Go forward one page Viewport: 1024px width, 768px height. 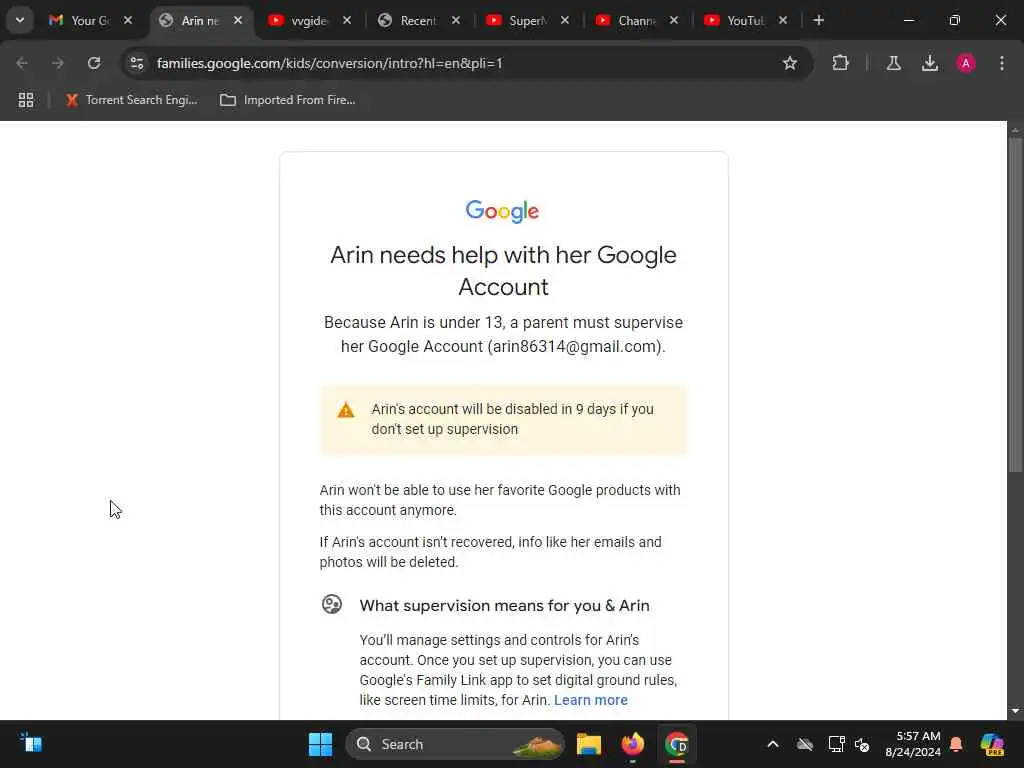pyautogui.click(x=58, y=63)
